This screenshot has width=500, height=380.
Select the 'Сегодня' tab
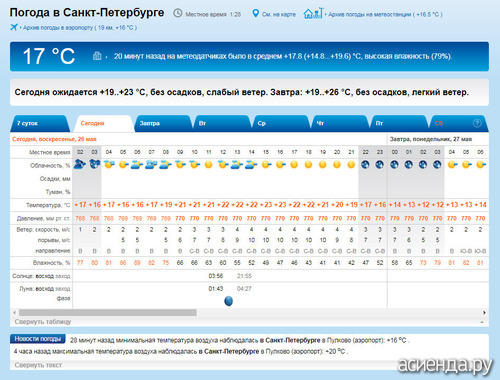click(104, 123)
